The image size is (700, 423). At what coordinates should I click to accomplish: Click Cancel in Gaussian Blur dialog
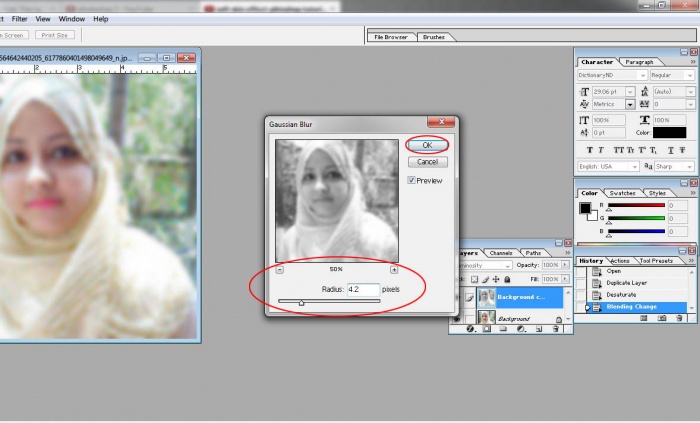[x=427, y=162]
